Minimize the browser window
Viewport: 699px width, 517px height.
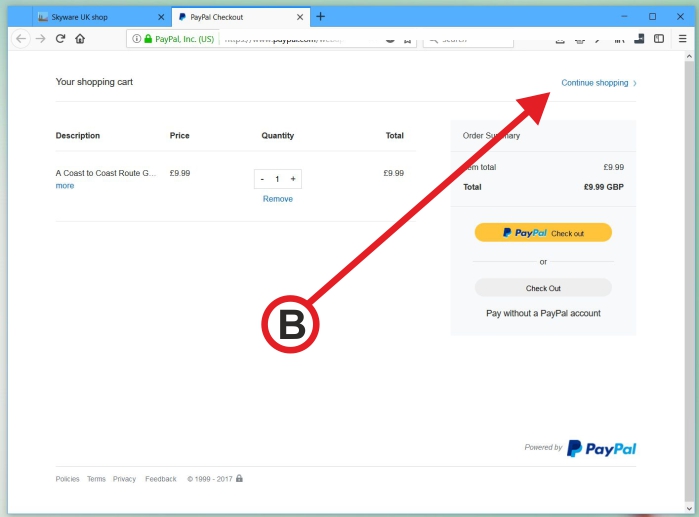pos(624,16)
